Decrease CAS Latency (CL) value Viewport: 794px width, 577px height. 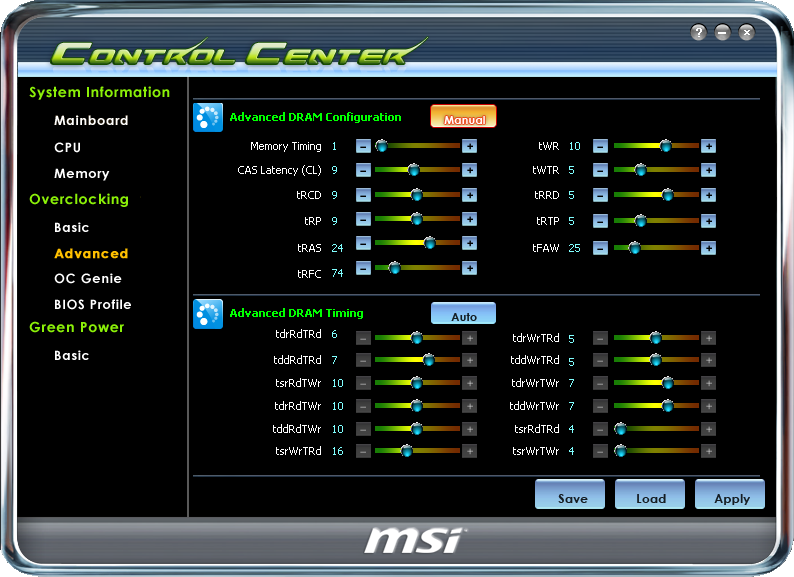(363, 170)
